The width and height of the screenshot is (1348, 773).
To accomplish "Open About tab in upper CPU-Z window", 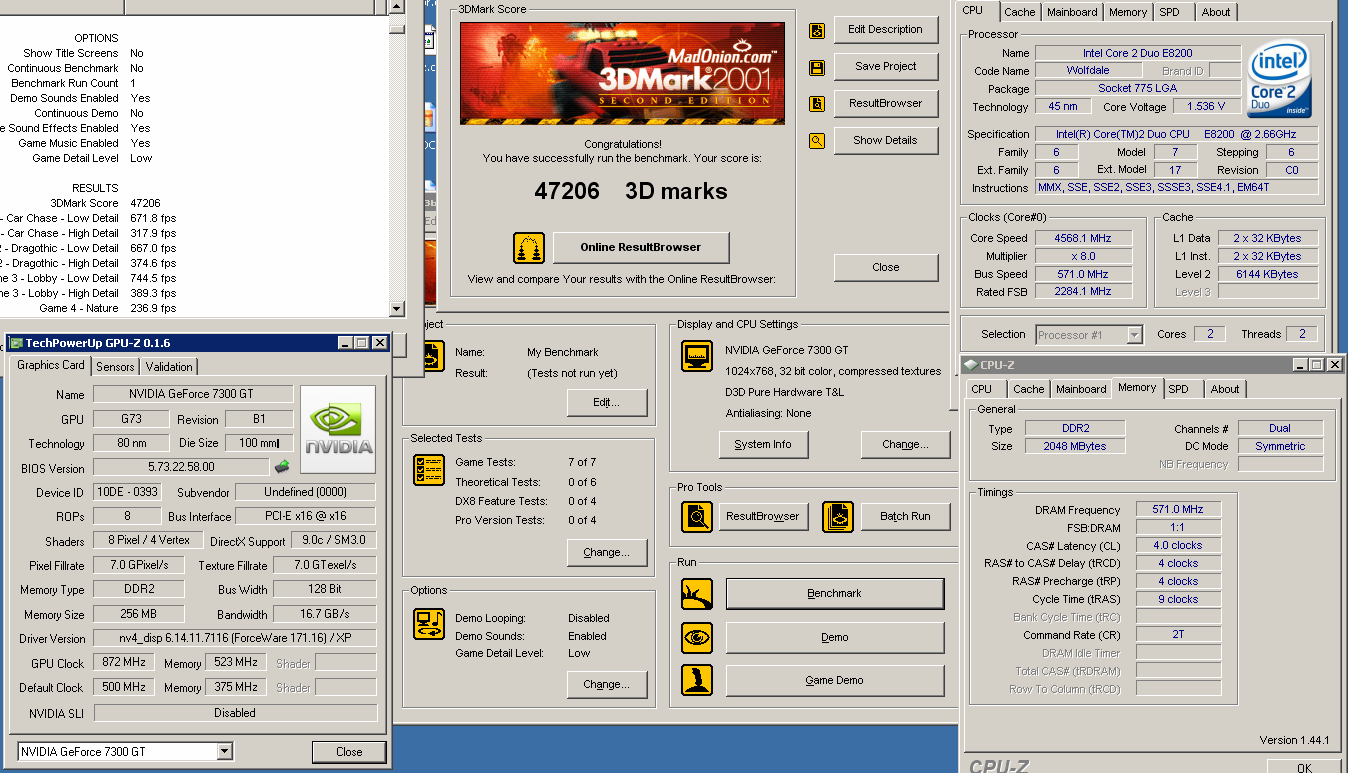I will coord(1216,12).
